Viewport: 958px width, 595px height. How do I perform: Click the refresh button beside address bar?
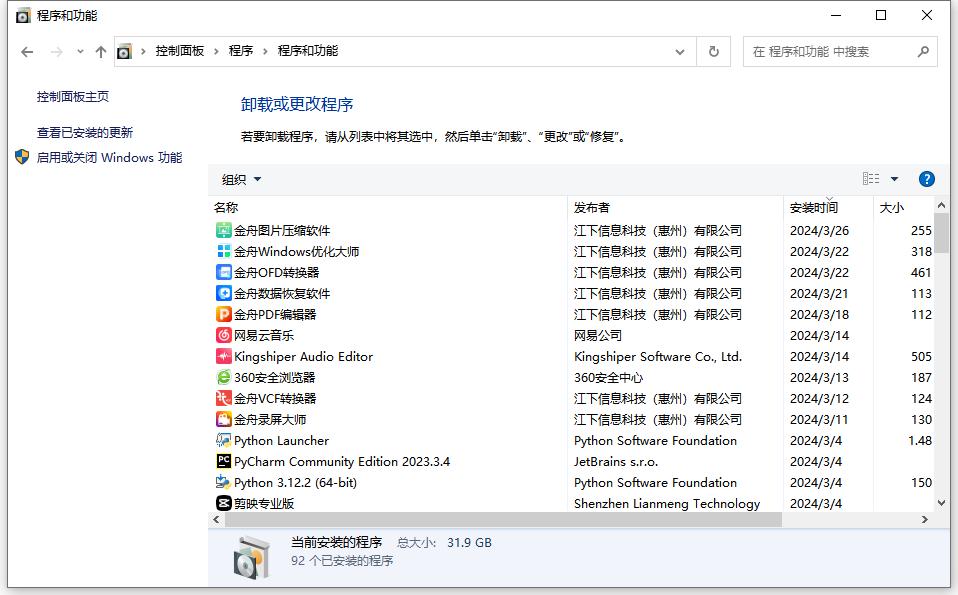point(713,52)
